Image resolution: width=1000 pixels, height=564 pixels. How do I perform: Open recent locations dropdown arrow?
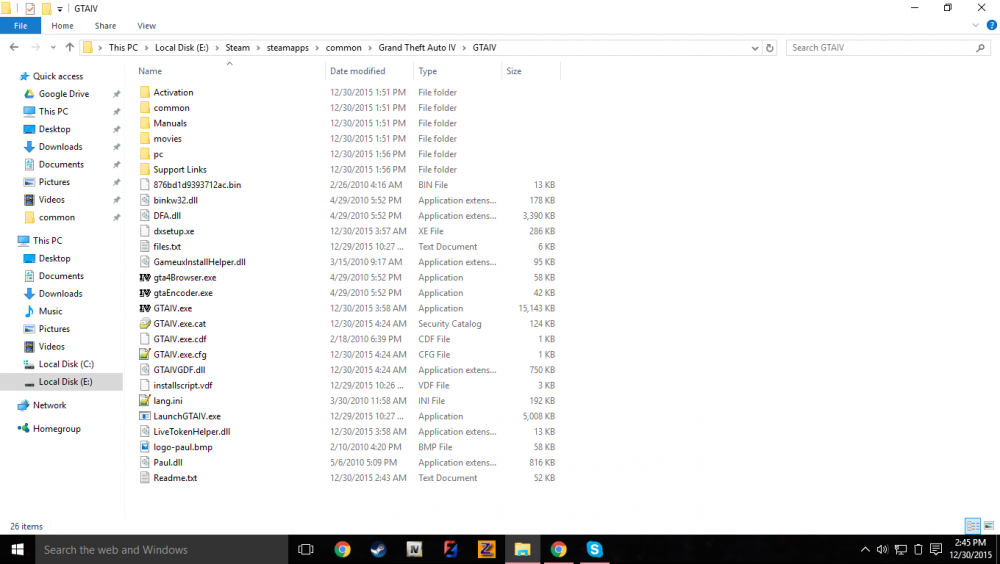tap(53, 47)
